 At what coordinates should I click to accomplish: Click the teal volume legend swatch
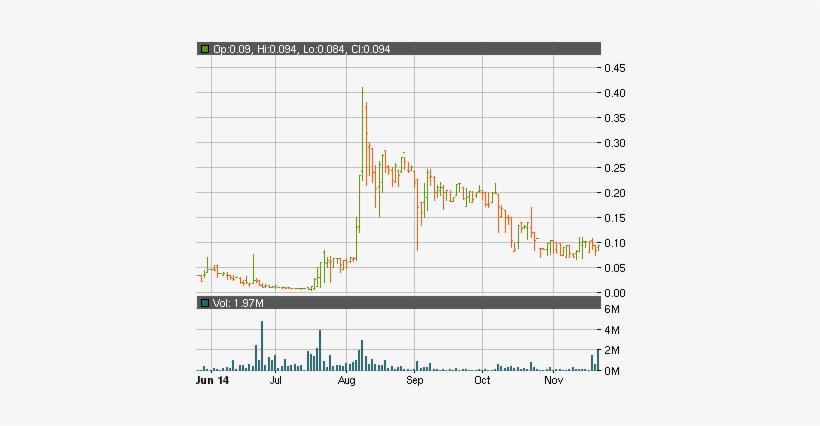(x=205, y=303)
